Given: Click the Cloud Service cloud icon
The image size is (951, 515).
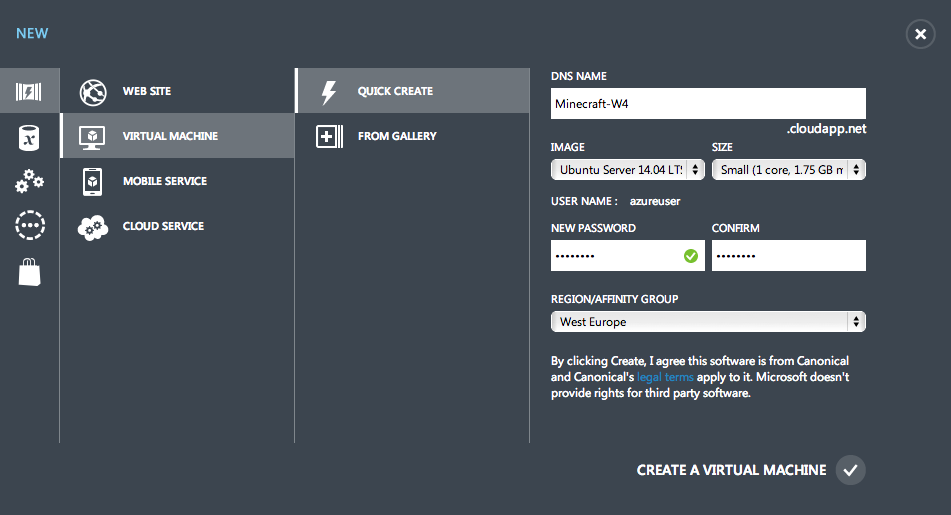Looking at the screenshot, I should (x=93, y=227).
